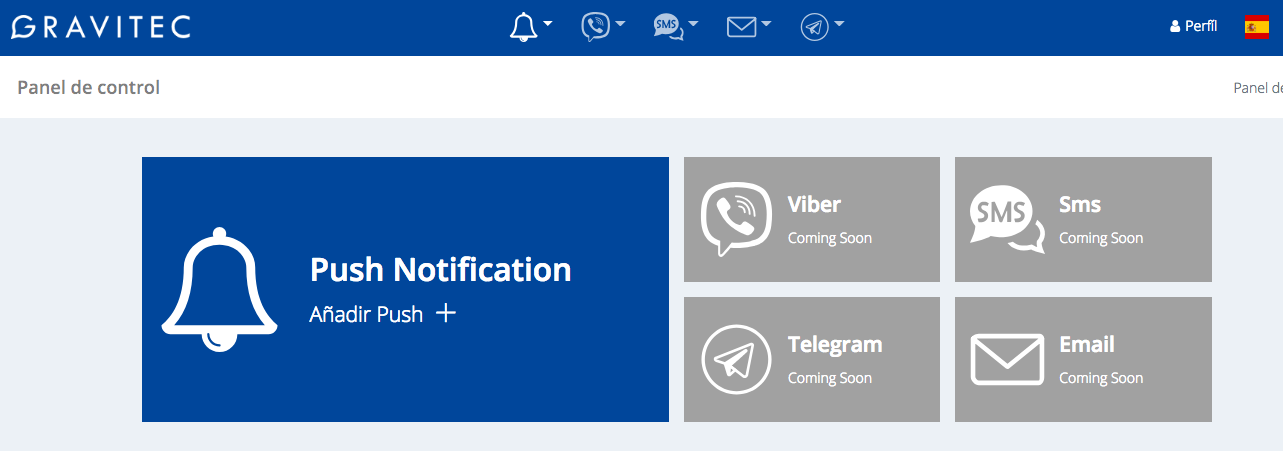Click the Añadir Push link
Image resolution: width=1283 pixels, height=451 pixels.
click(x=367, y=314)
